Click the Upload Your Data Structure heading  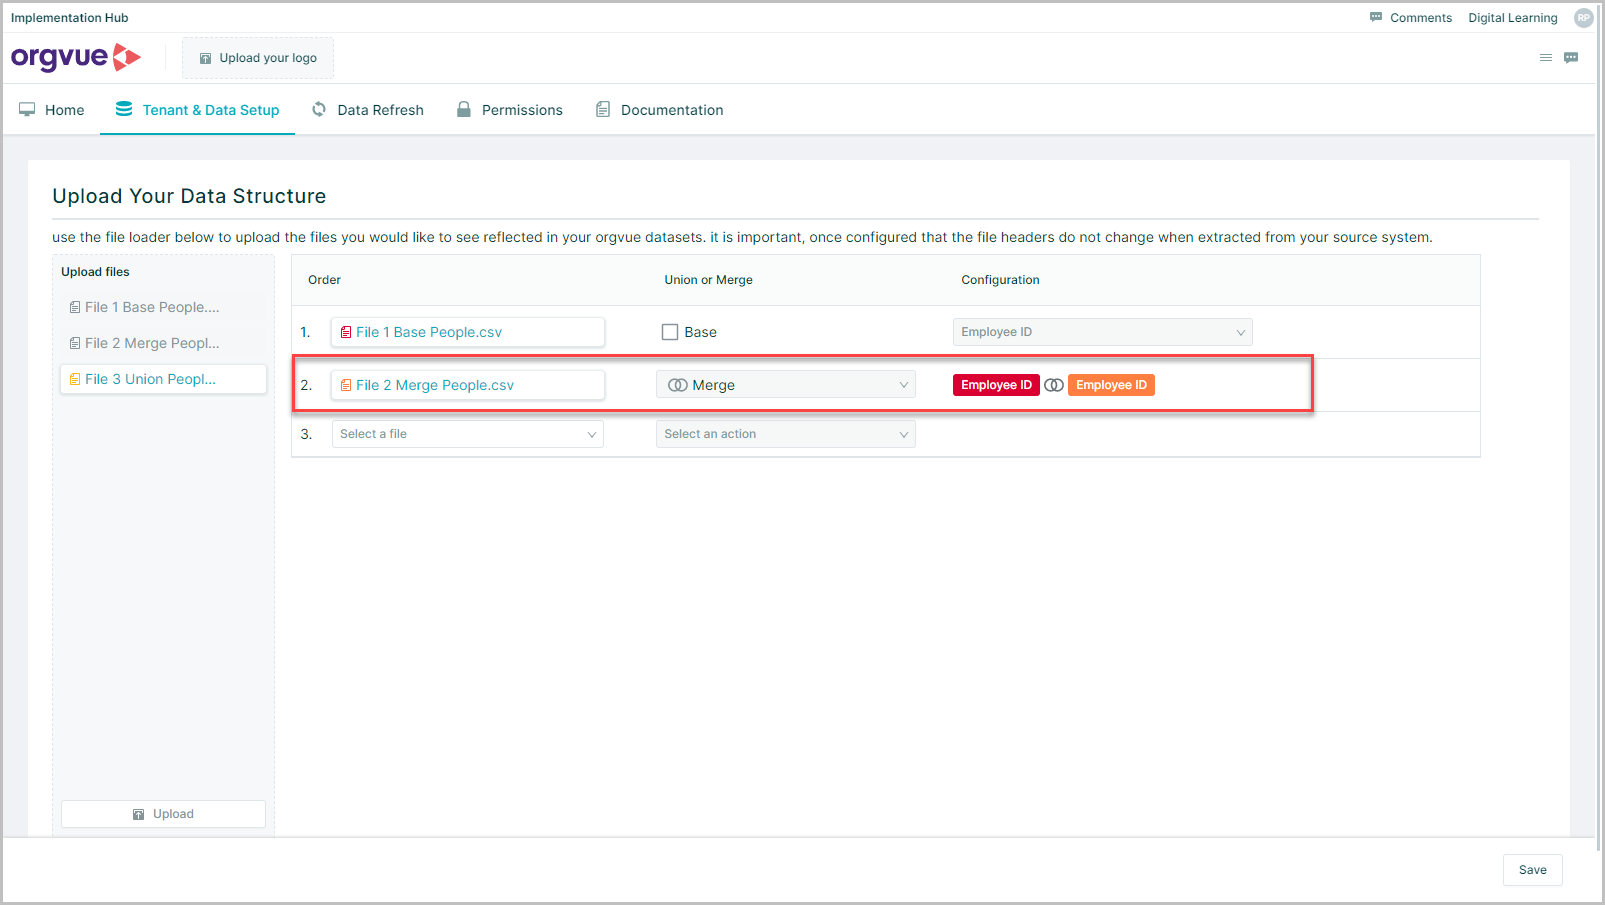(189, 196)
